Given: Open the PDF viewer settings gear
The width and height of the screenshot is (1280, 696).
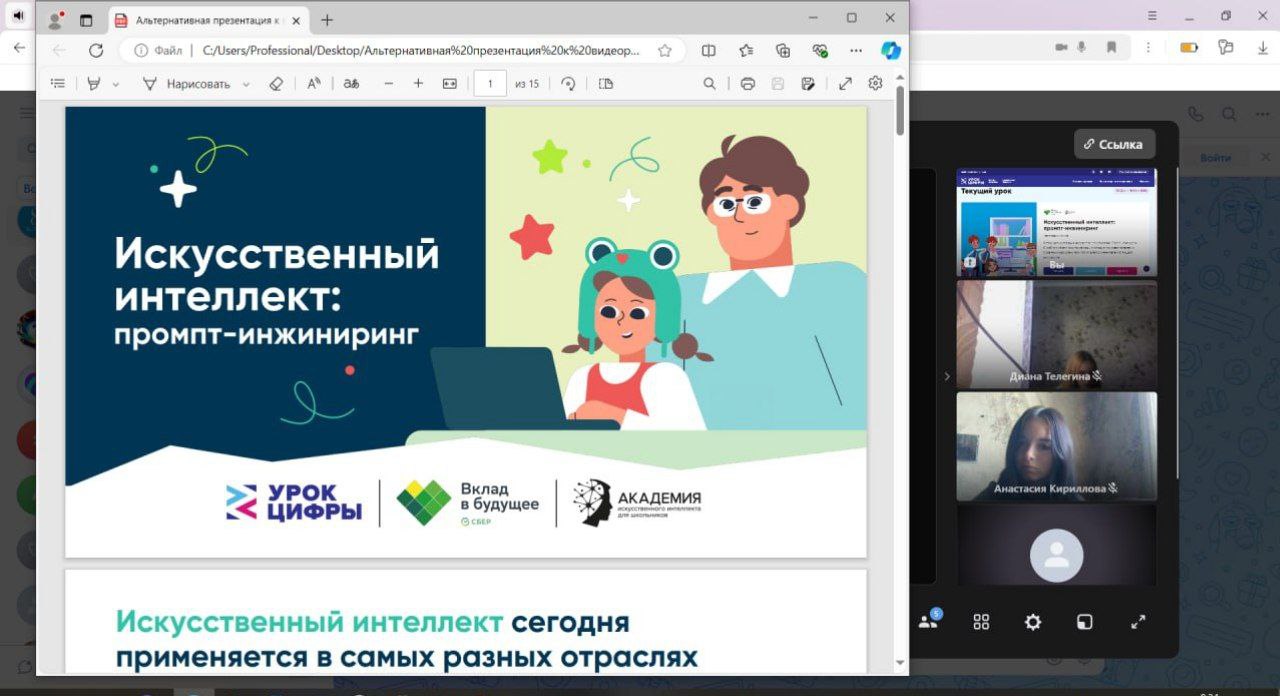Looking at the screenshot, I should 875,84.
